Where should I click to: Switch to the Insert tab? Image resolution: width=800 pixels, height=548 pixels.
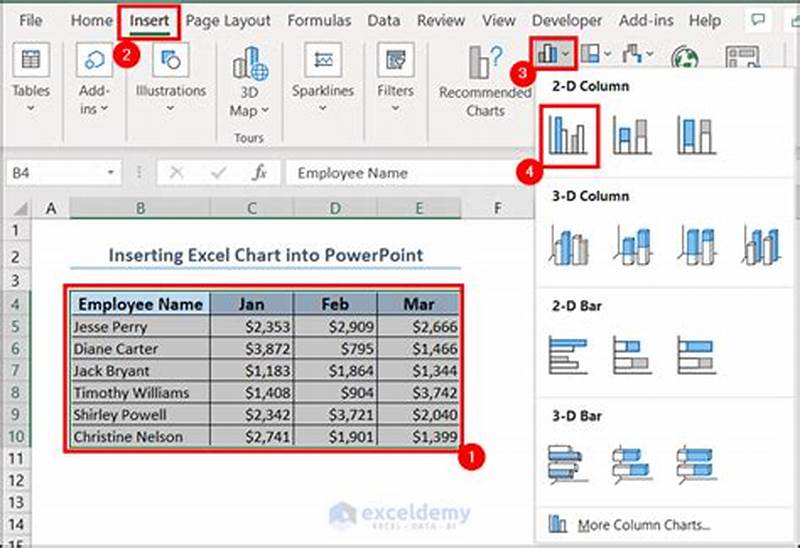click(x=149, y=20)
